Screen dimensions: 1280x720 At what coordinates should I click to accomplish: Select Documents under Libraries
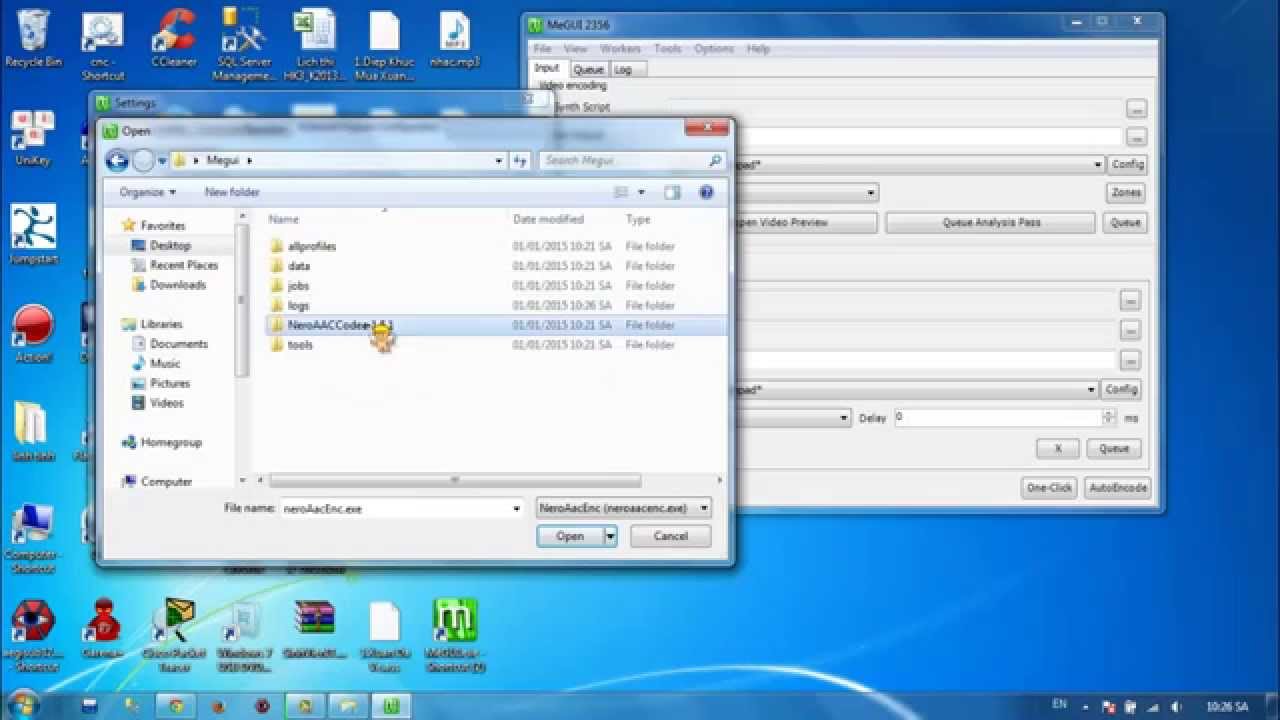(x=178, y=344)
